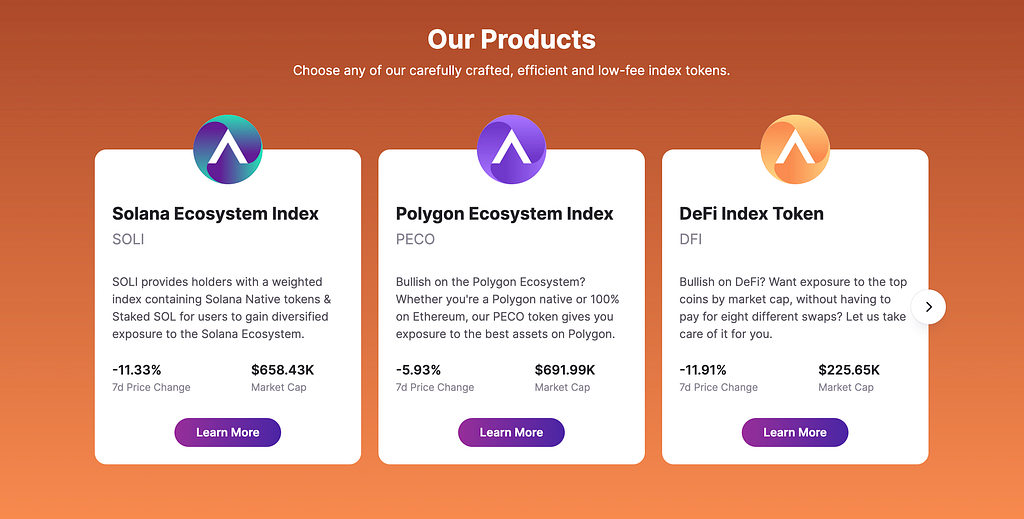Click the Polygon Ecosystem Index purple logo
This screenshot has width=1024, height=519.
[x=511, y=149]
